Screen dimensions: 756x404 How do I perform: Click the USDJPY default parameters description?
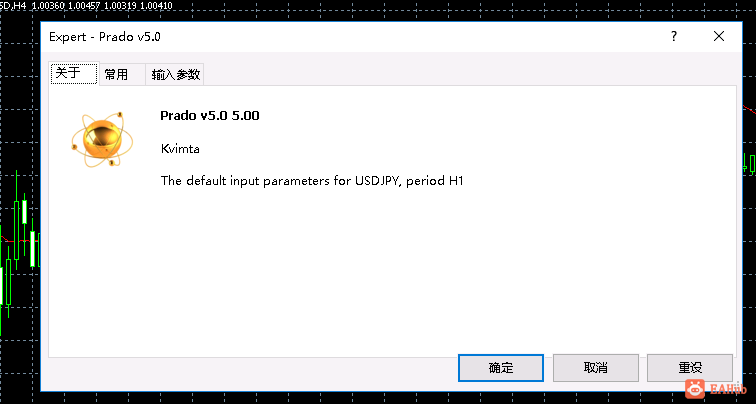pyautogui.click(x=312, y=181)
